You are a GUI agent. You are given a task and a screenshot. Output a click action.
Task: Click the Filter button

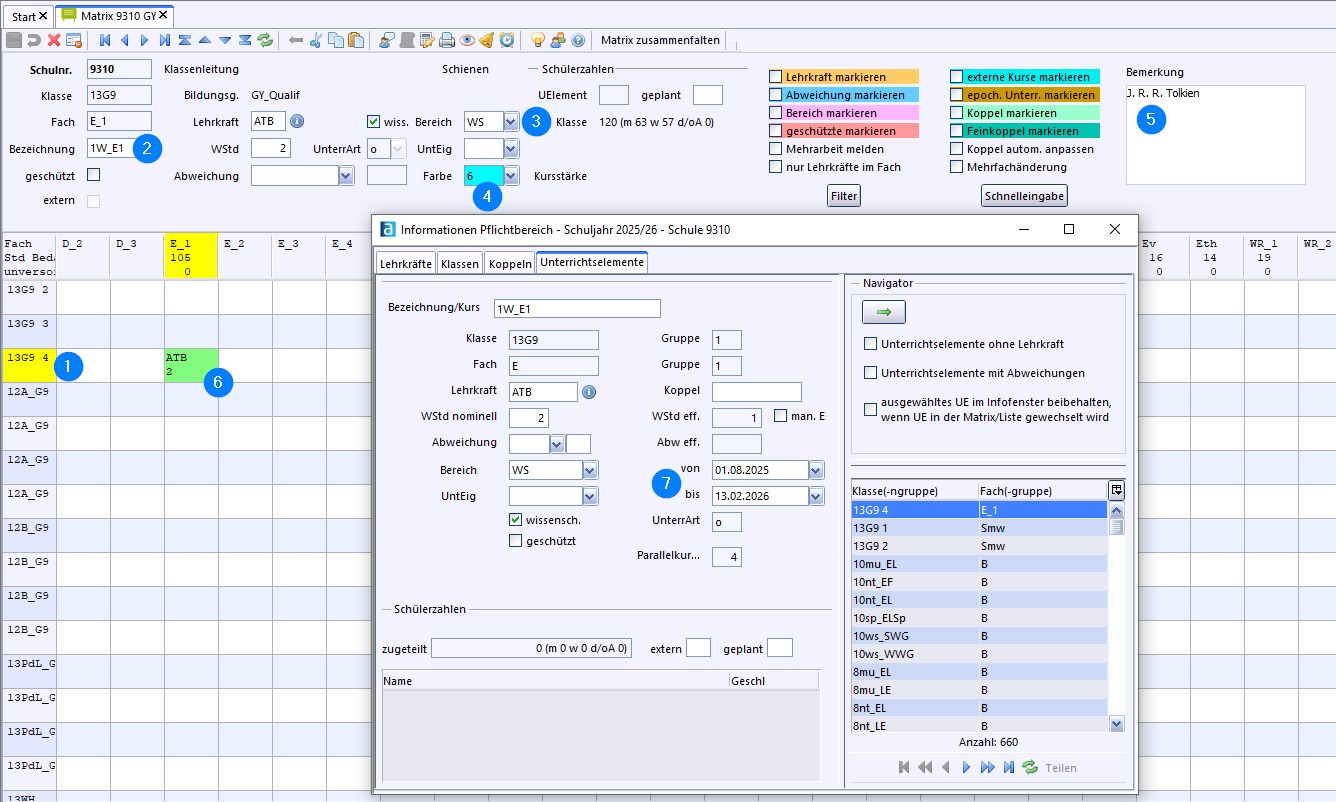coord(844,196)
